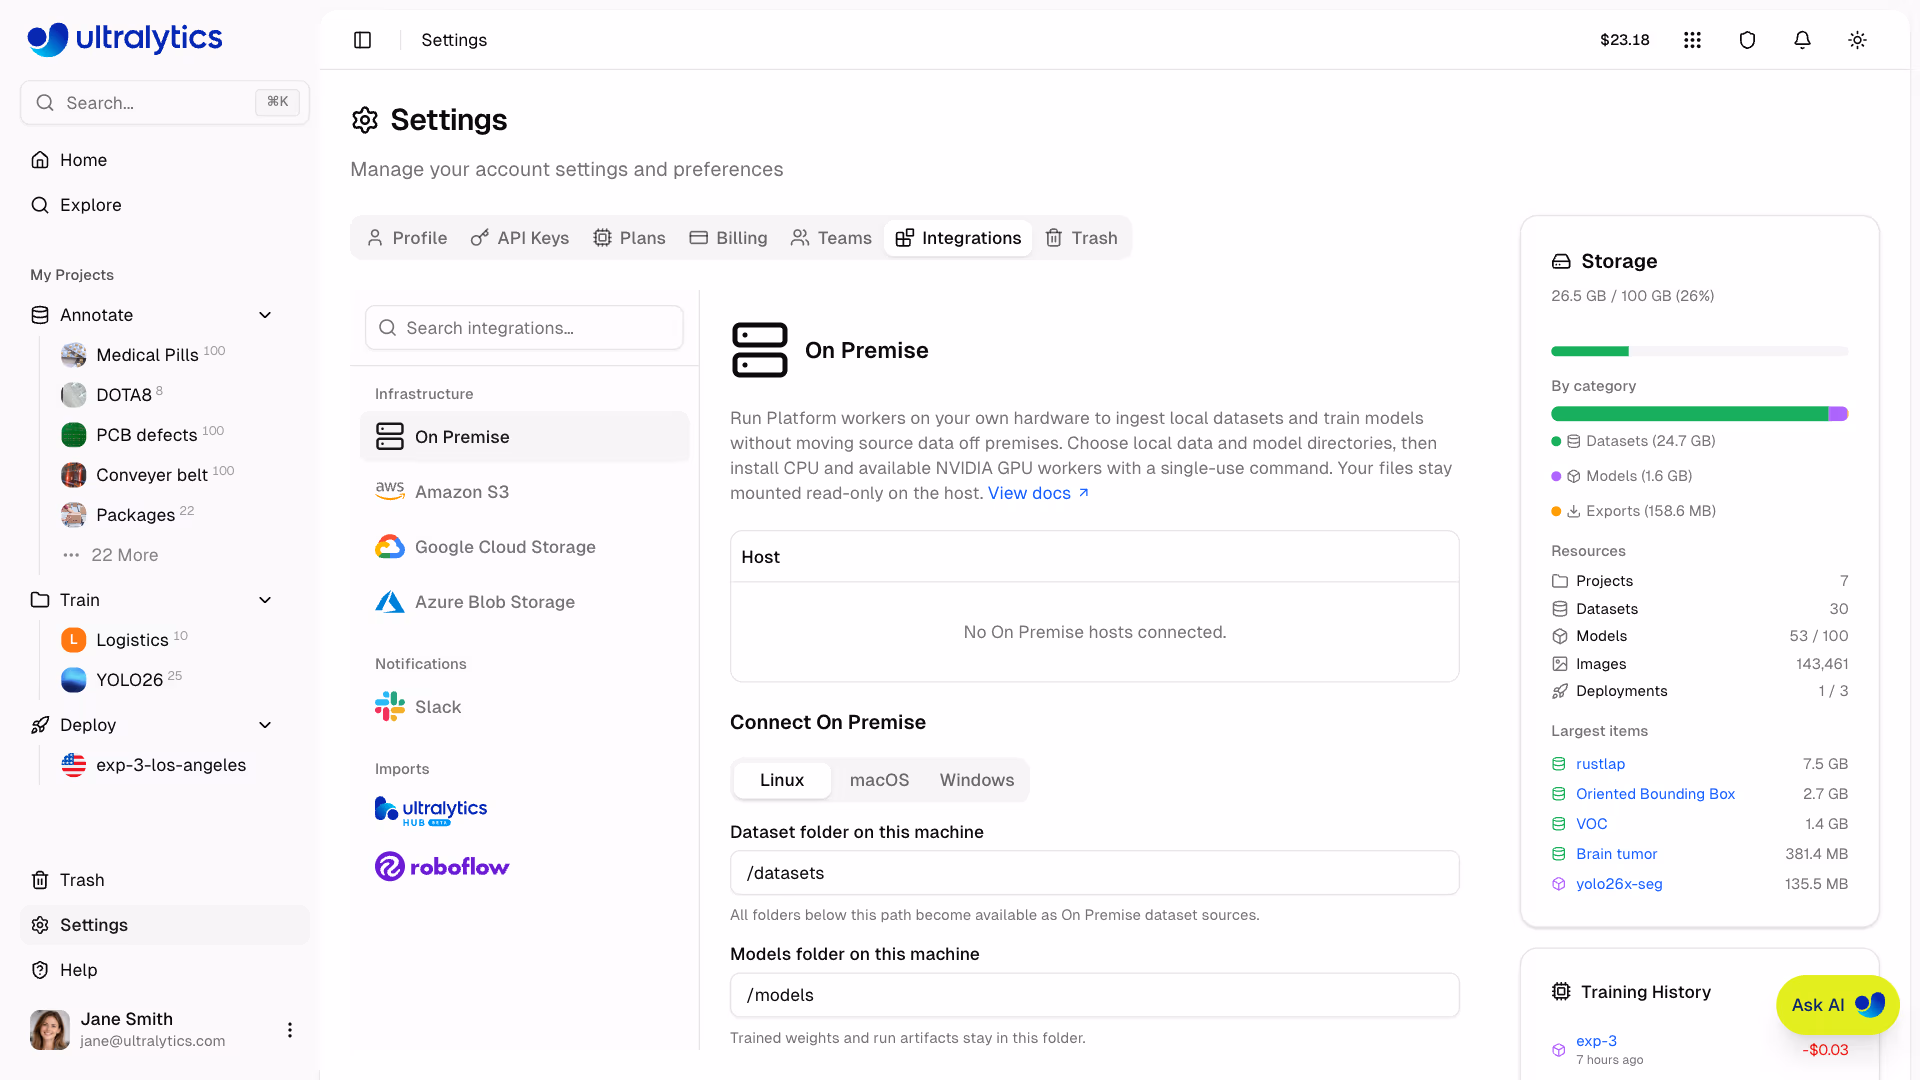Select Windows platform

click(x=977, y=780)
